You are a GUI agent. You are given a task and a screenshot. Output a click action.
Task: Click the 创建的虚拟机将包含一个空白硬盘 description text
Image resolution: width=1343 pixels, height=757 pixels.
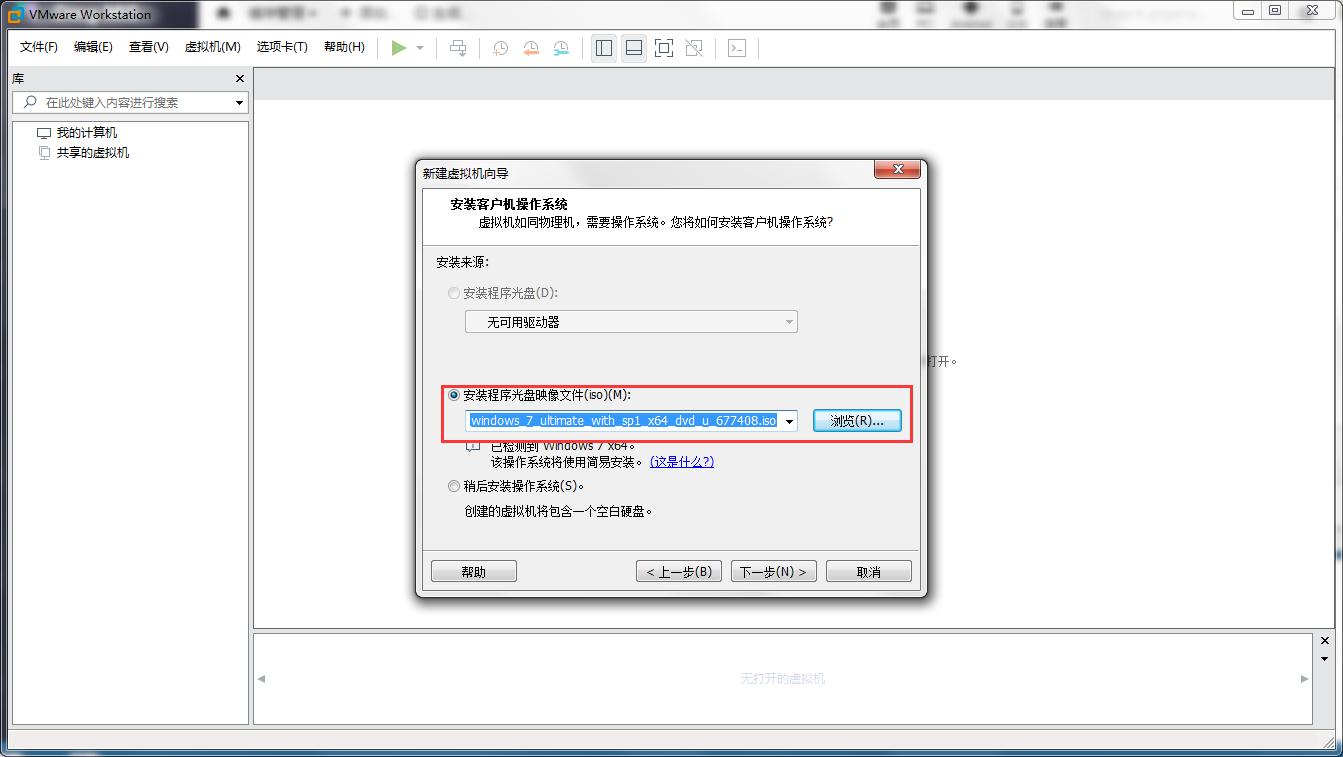(558, 511)
